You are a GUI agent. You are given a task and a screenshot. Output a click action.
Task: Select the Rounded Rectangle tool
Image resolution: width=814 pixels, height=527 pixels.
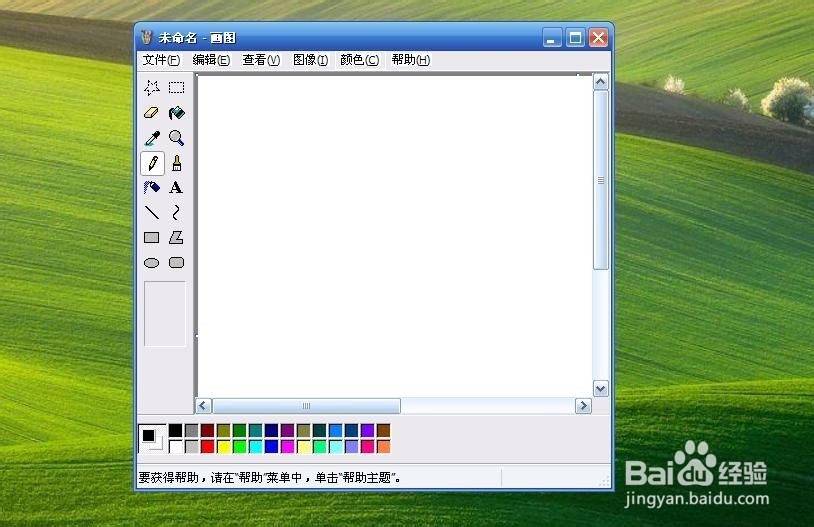(177, 263)
